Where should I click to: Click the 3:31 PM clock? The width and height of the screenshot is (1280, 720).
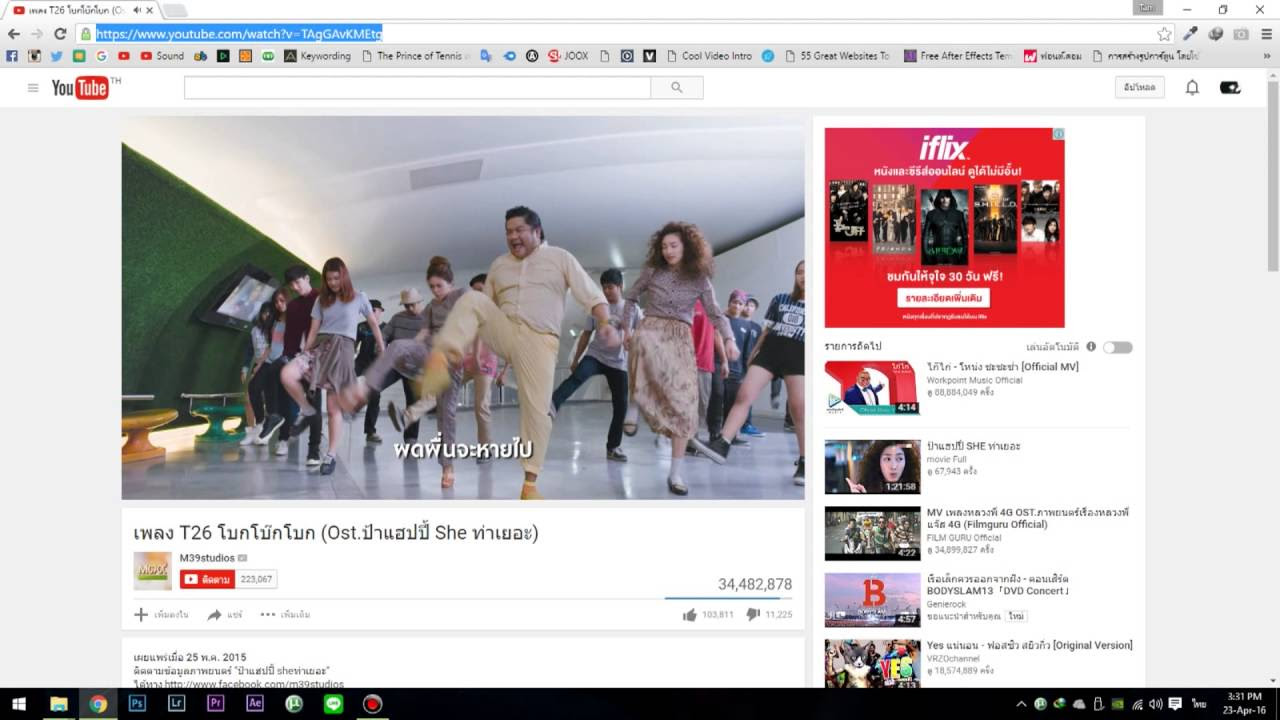click(1244, 697)
